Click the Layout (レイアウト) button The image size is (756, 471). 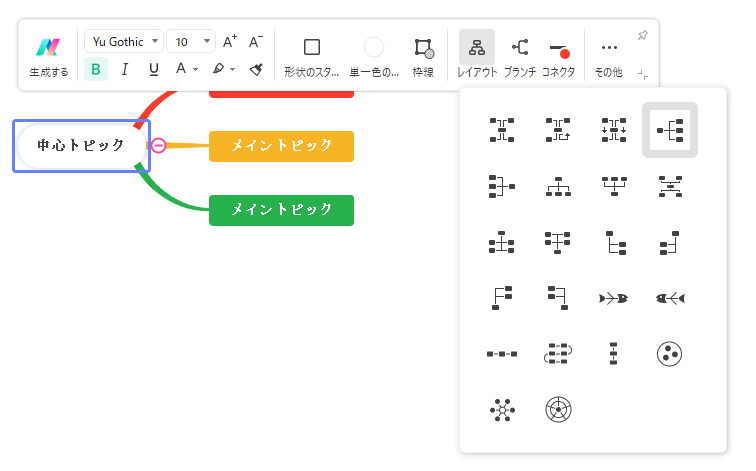pos(477,54)
